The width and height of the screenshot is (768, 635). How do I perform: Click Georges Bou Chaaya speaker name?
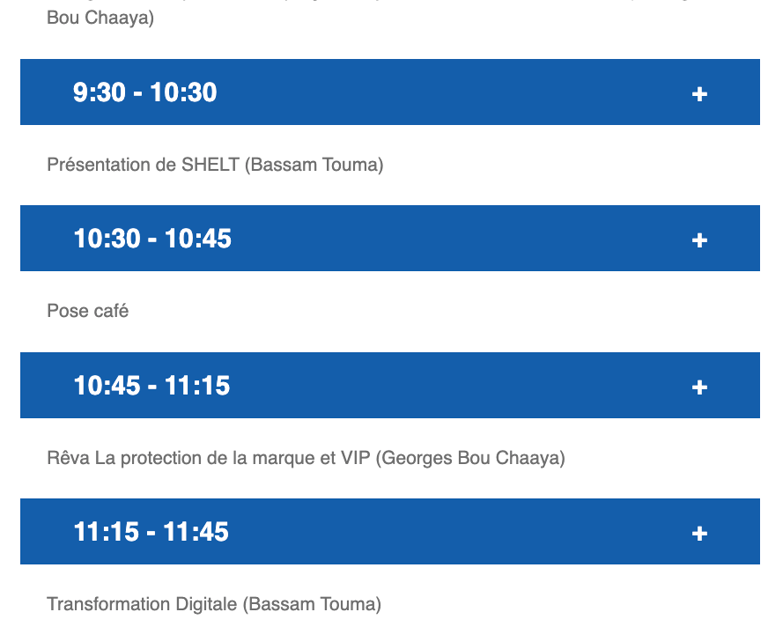coord(470,458)
